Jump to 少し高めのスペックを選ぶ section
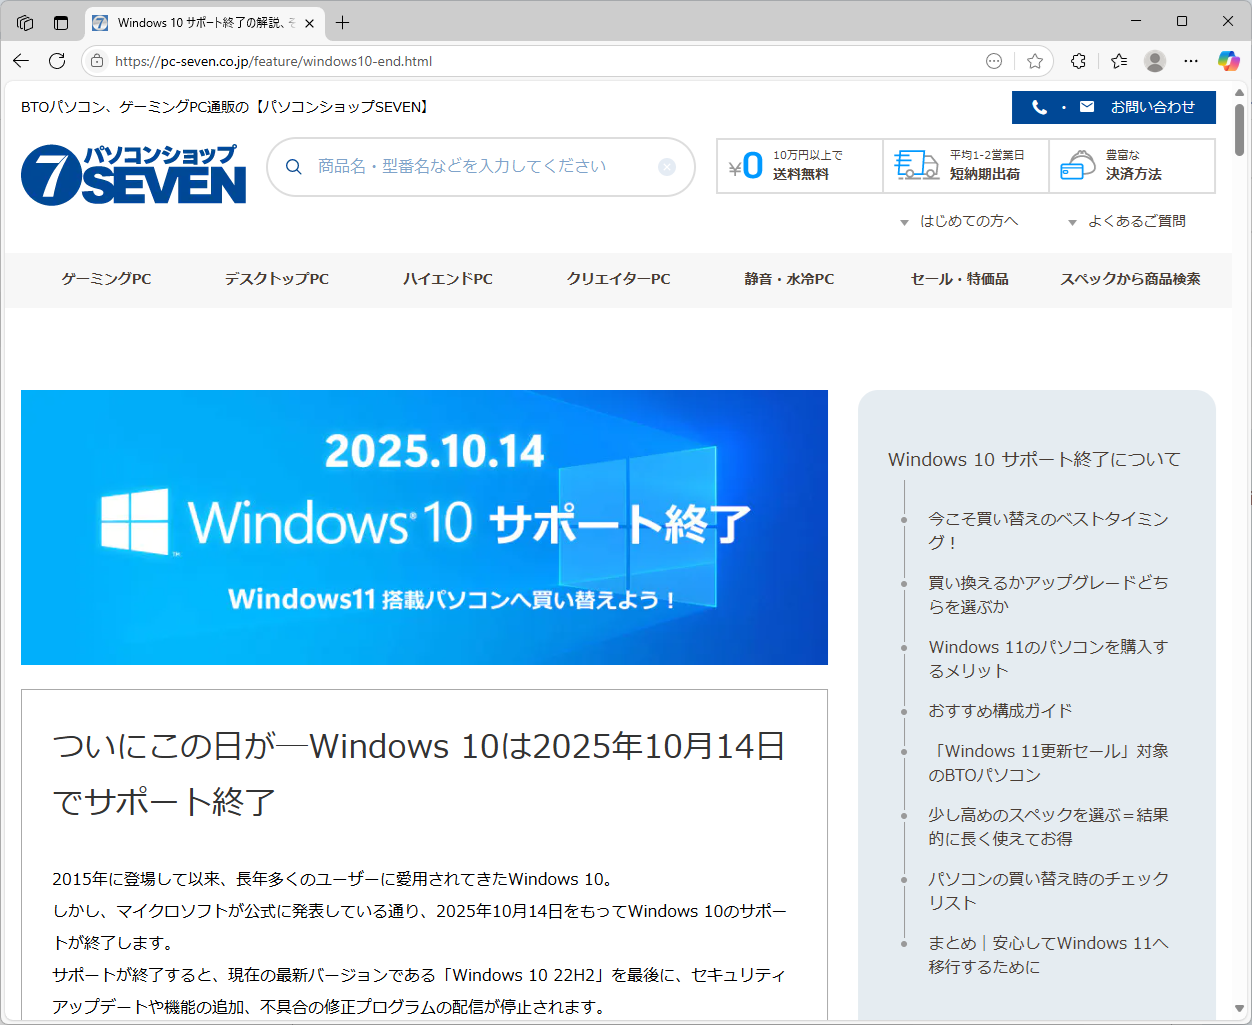Viewport: 1252px width, 1025px height. point(1048,827)
